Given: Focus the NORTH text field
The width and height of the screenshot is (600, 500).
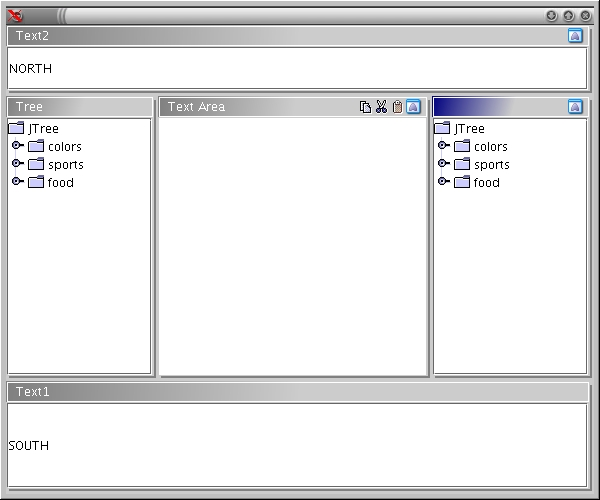Looking at the screenshot, I should pos(297,68).
